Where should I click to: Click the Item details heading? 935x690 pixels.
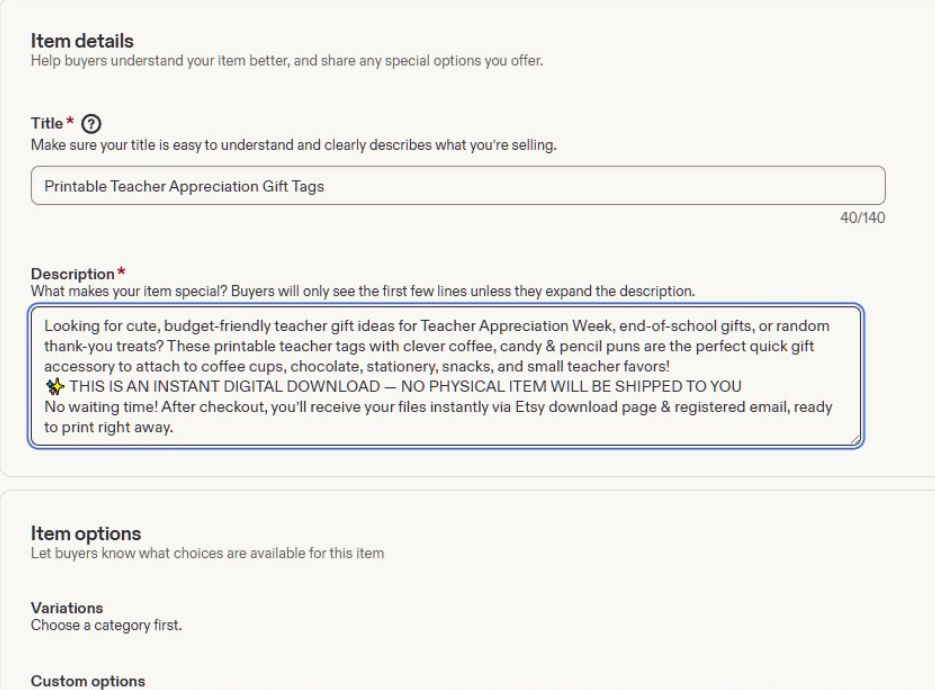pyautogui.click(x=82, y=41)
